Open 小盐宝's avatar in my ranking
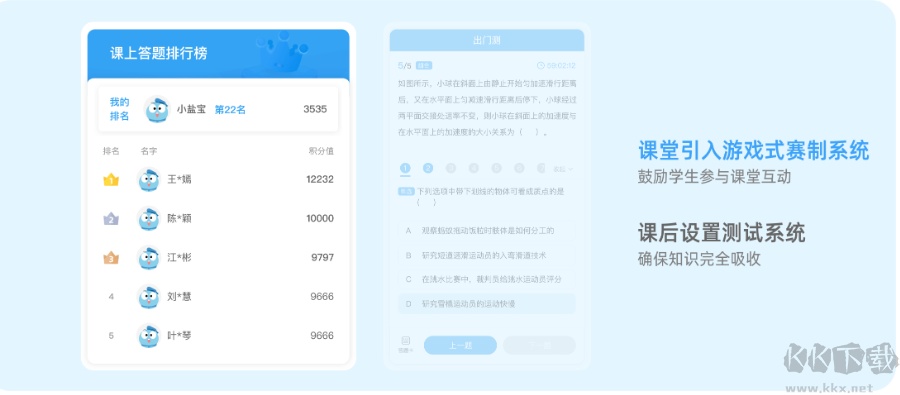This screenshot has width=900, height=395. tap(157, 109)
